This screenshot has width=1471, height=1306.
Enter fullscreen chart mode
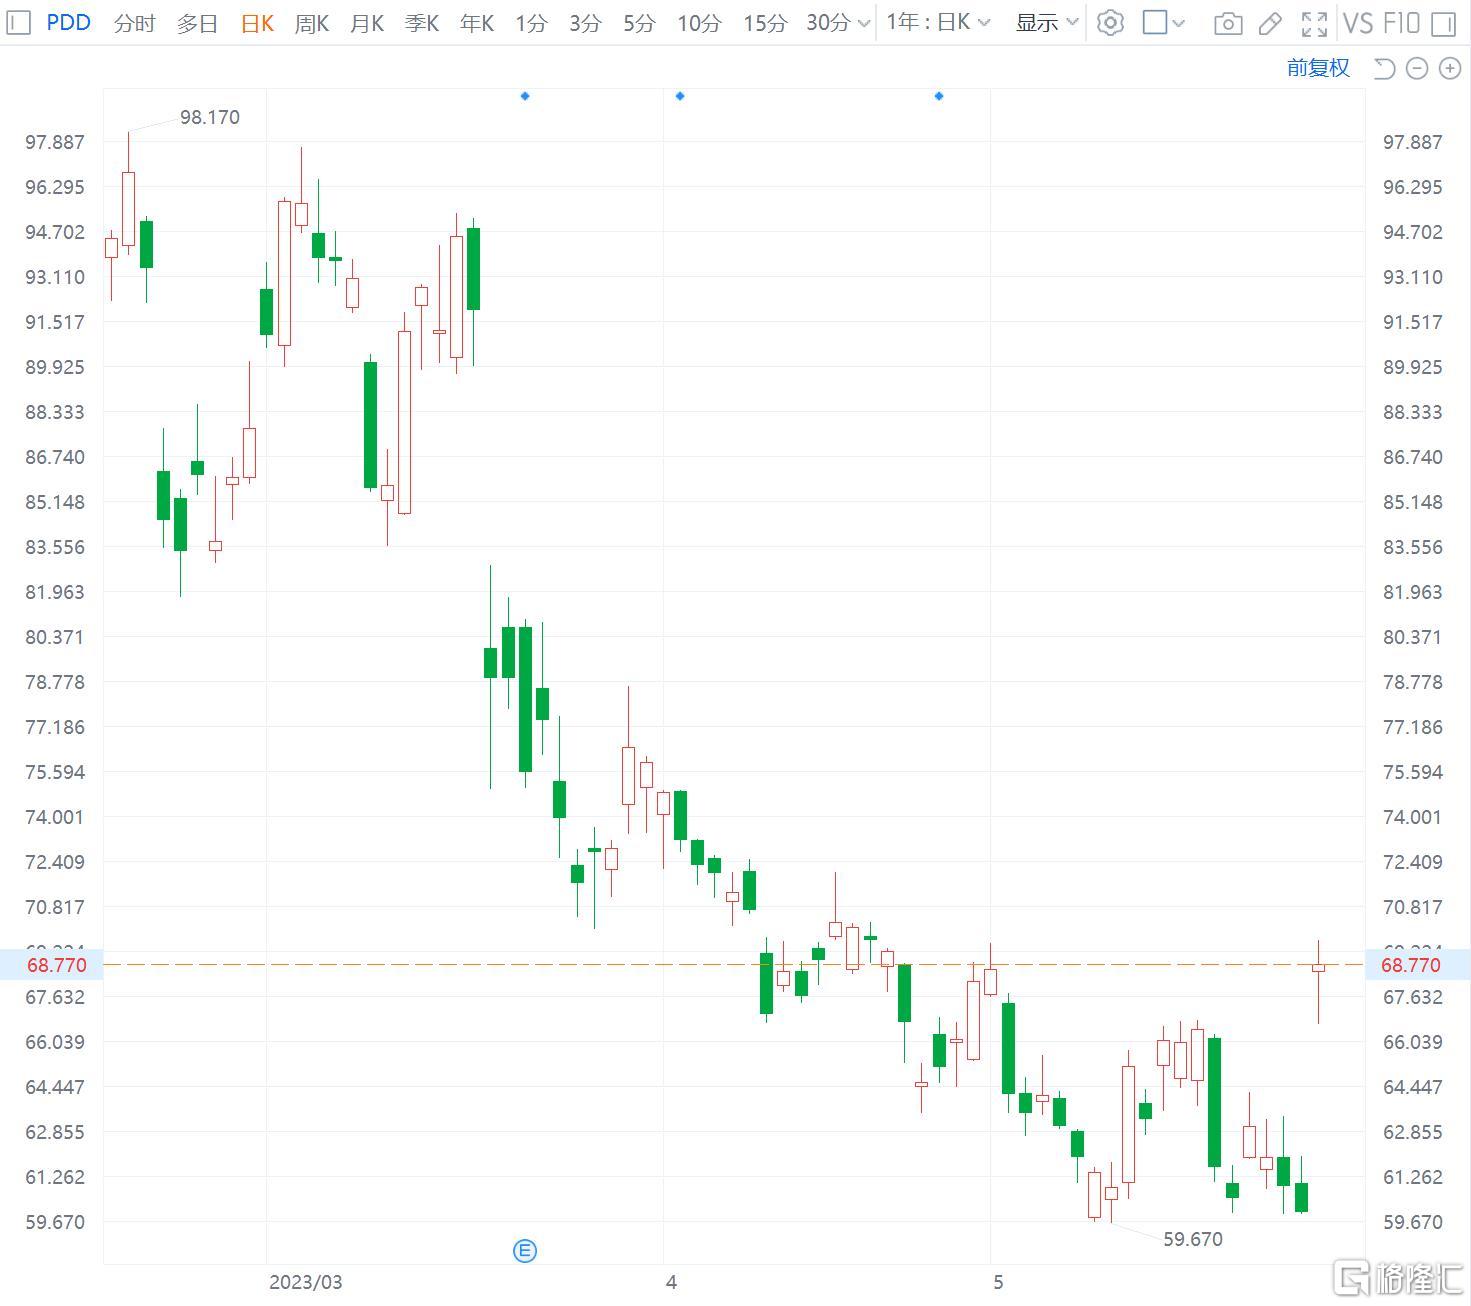coord(1314,24)
